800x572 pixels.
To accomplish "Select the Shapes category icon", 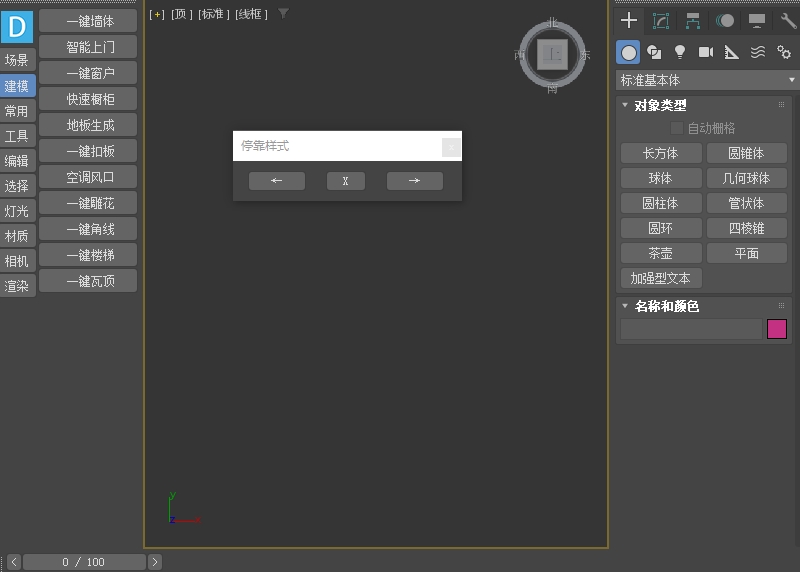I will coord(654,52).
